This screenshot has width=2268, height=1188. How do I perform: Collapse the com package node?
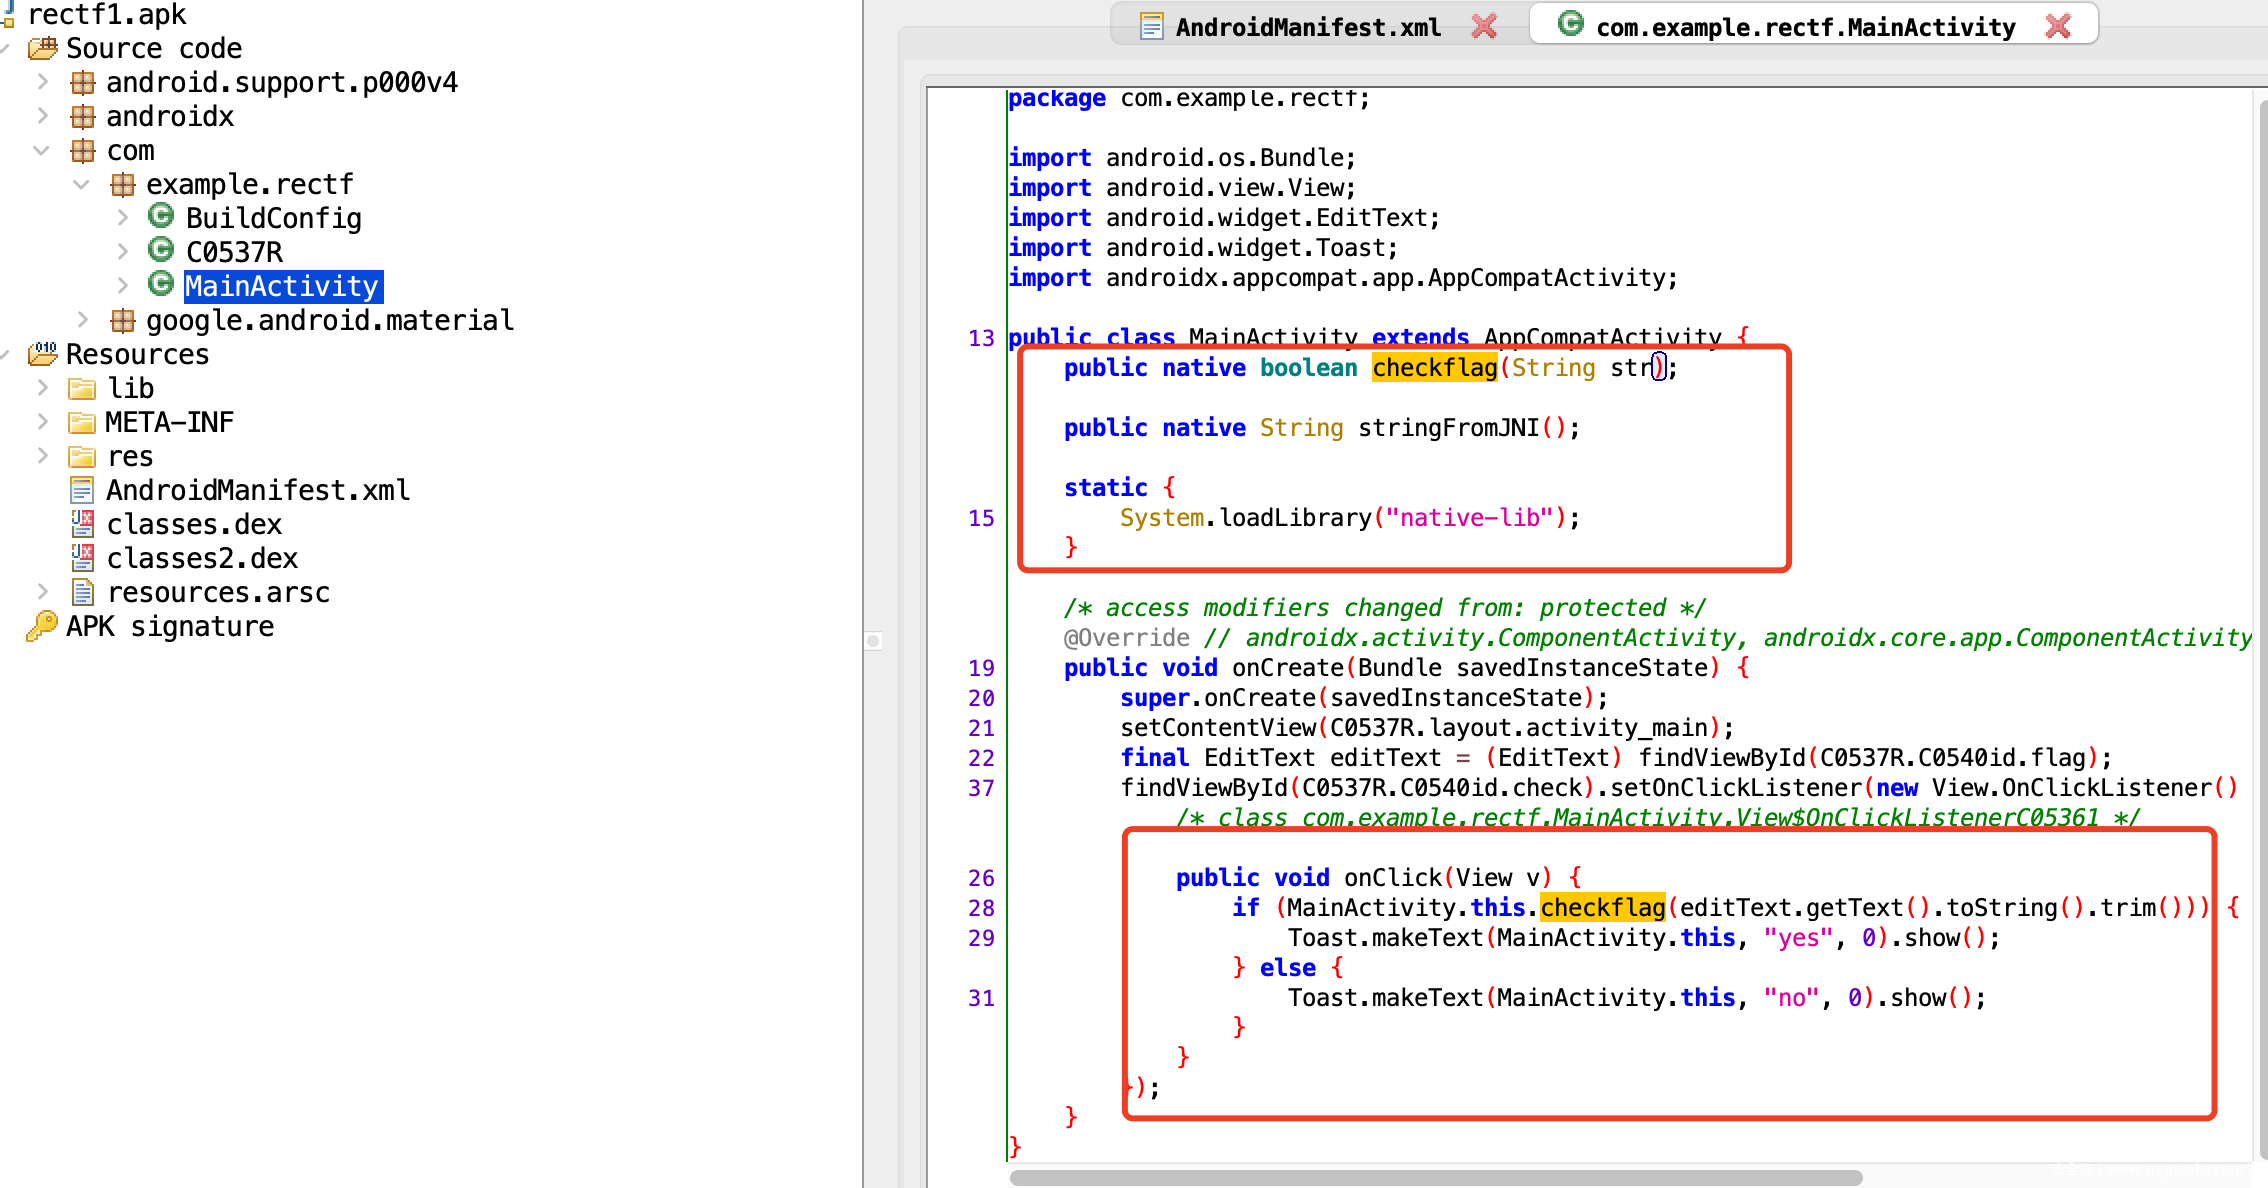(42, 150)
